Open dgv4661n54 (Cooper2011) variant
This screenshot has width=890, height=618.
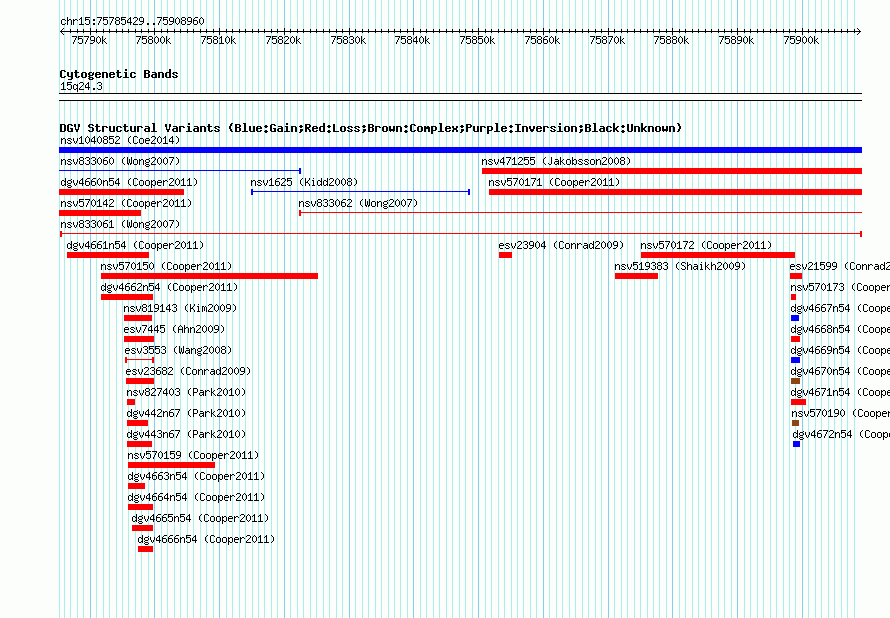135,245
